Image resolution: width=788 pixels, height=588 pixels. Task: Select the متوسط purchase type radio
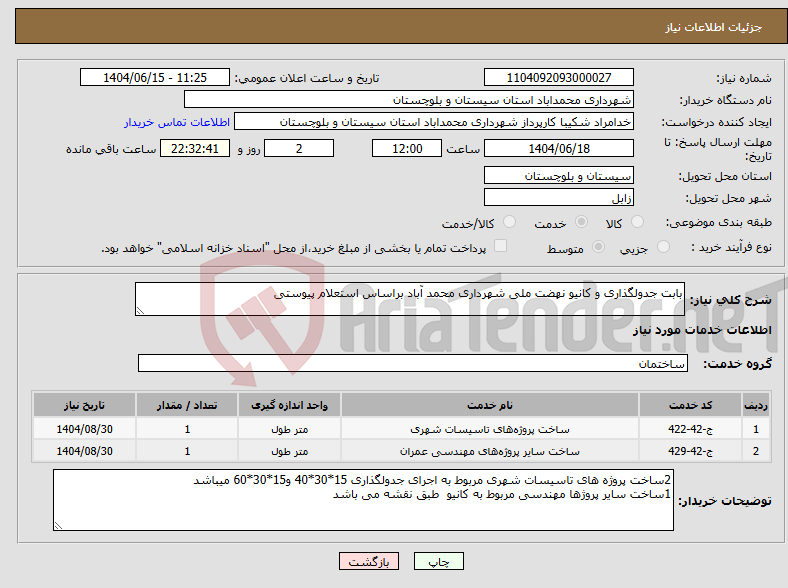click(598, 247)
